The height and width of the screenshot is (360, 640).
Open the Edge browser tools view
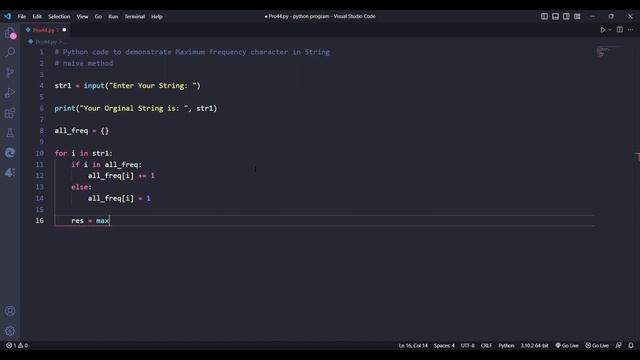(10, 153)
